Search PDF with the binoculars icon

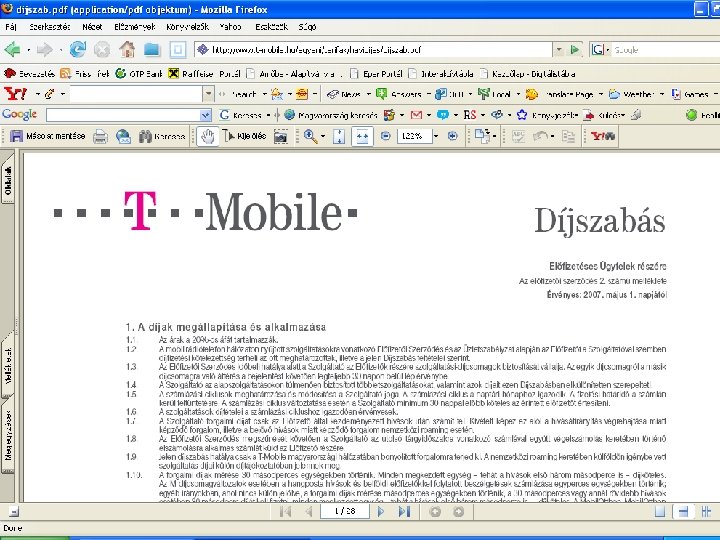coord(145,136)
